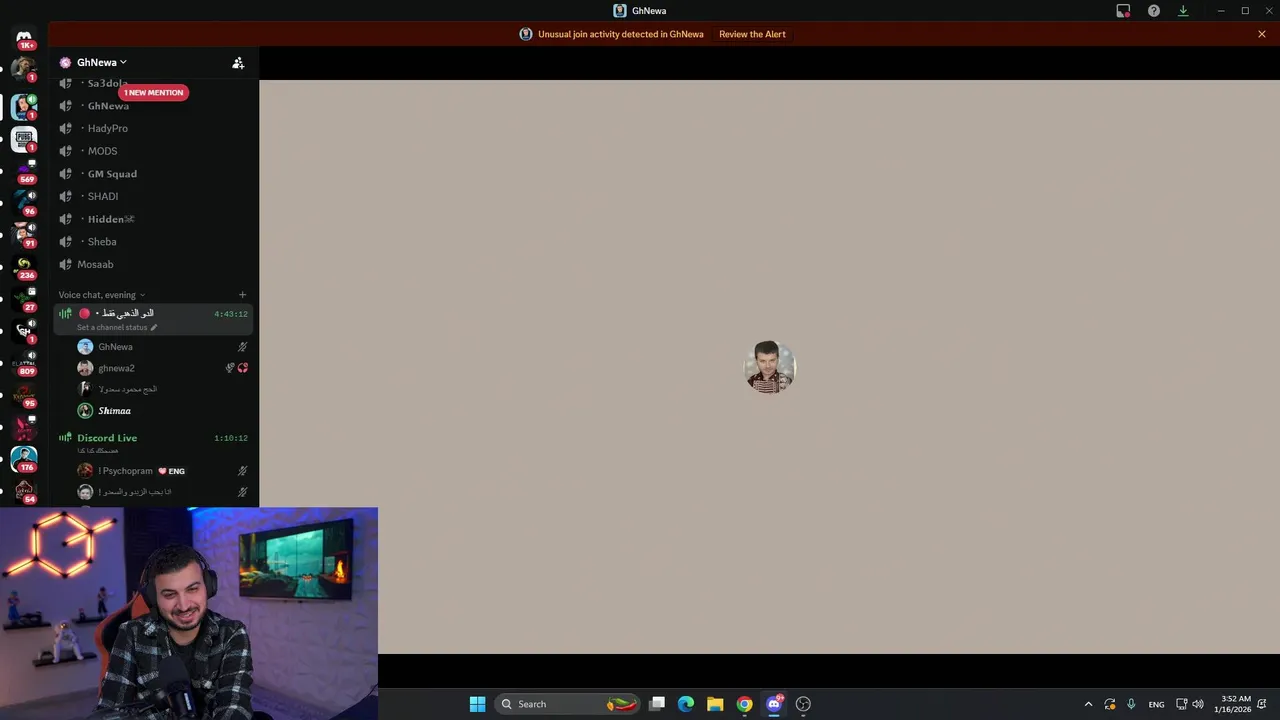Open server icon with 176 badge
1280x720 pixels.
[24, 459]
